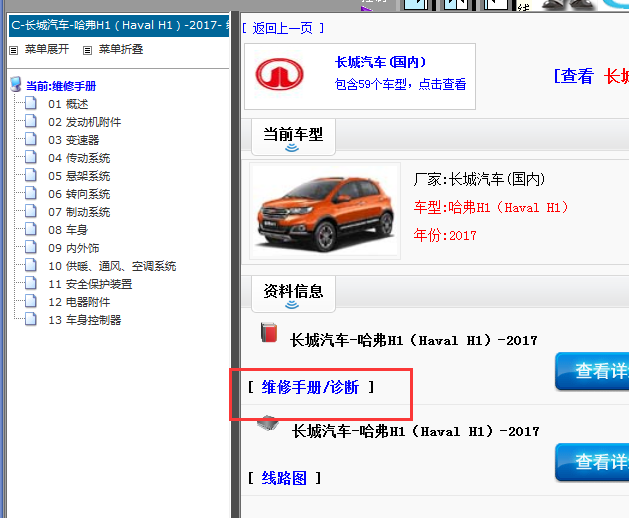This screenshot has width=629, height=518.
Task: Open 12 电器附件 chapter
Action: click(x=79, y=302)
